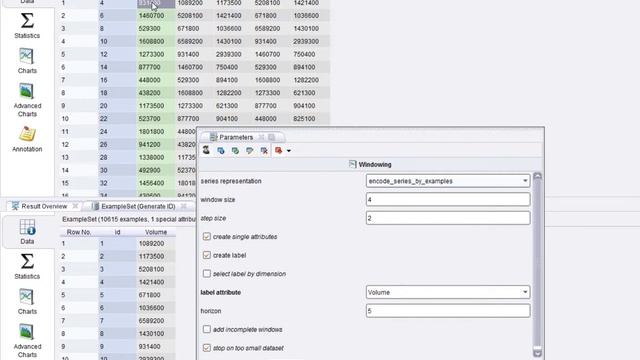The image size is (640, 360).
Task: Select green cell 529300 in upper row 3
Action: tap(156, 29)
